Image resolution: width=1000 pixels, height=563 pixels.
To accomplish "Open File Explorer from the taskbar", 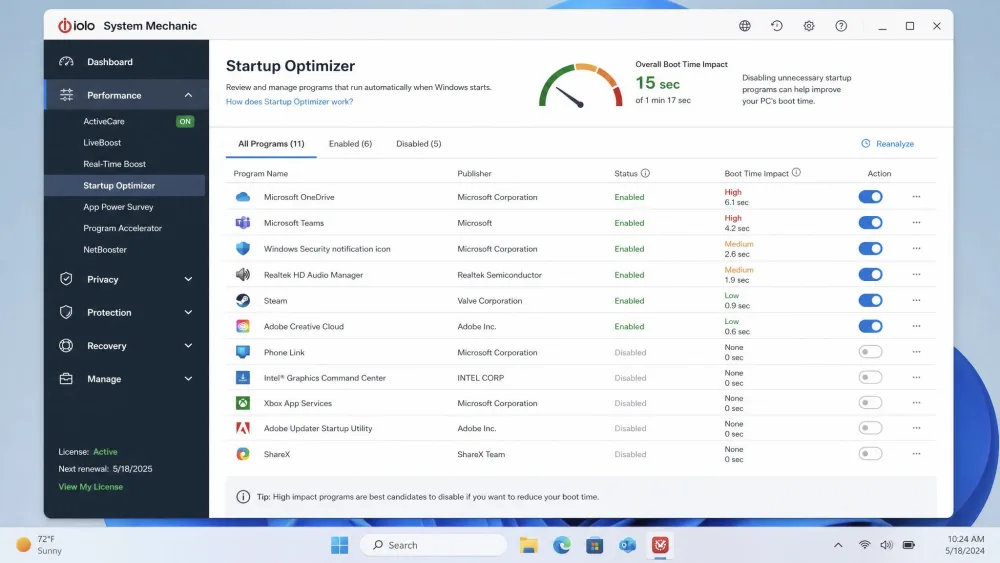I will click(528, 545).
